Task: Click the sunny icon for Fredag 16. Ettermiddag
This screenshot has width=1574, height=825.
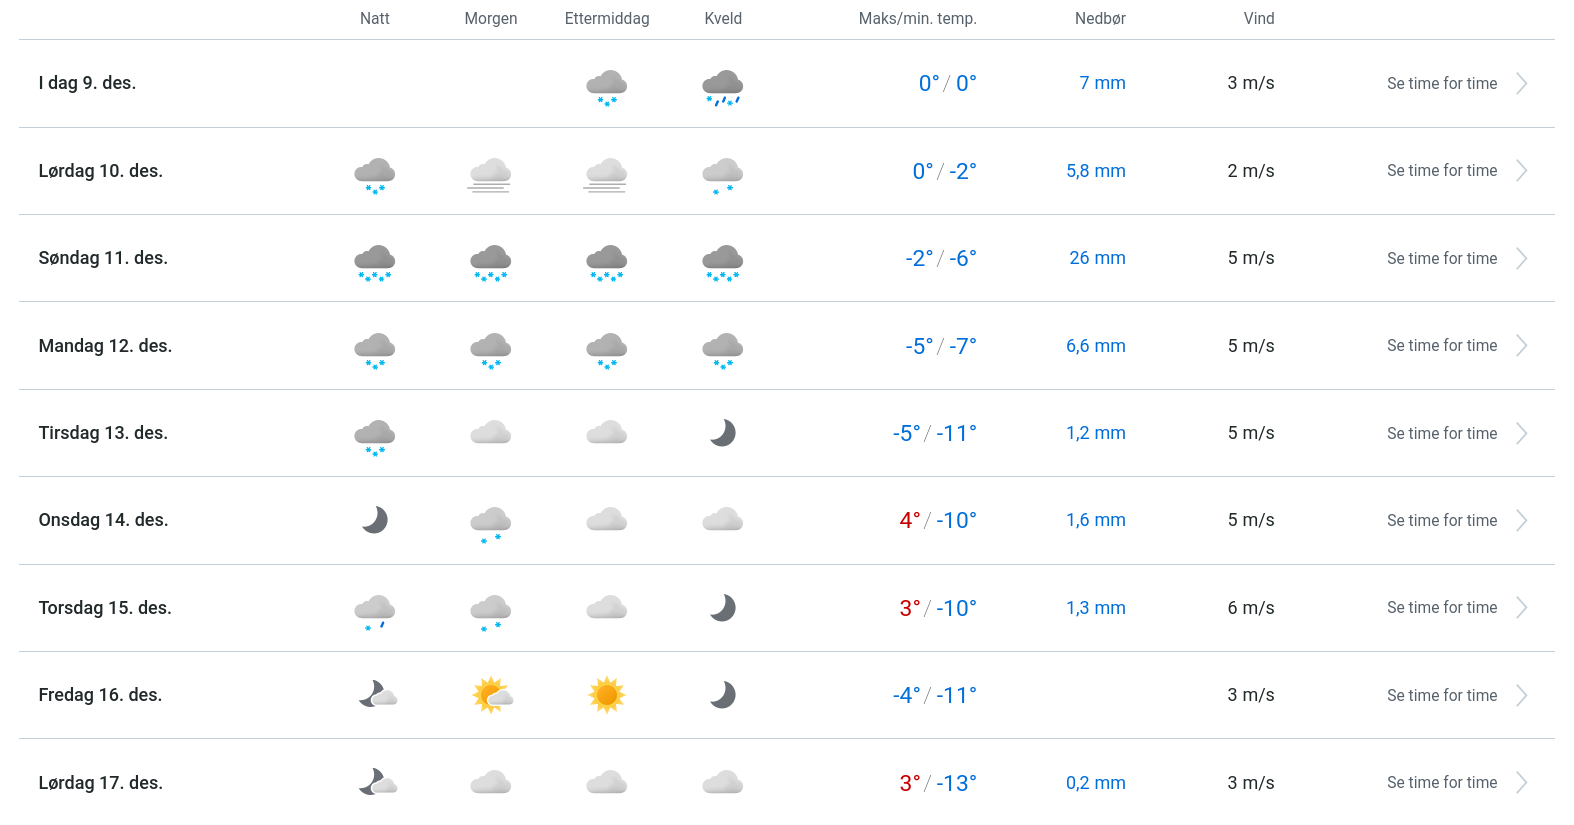Action: [607, 695]
